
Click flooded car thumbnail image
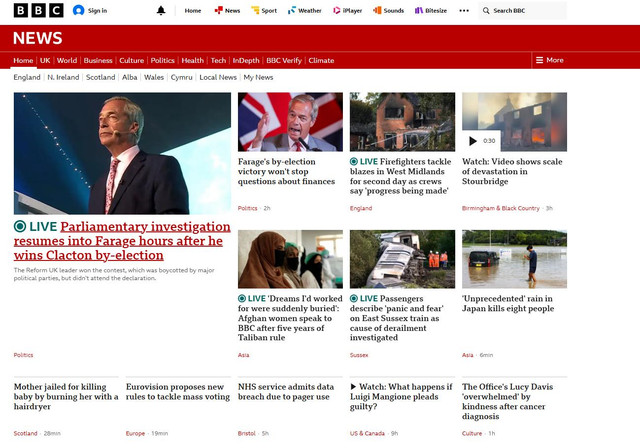pos(514,259)
